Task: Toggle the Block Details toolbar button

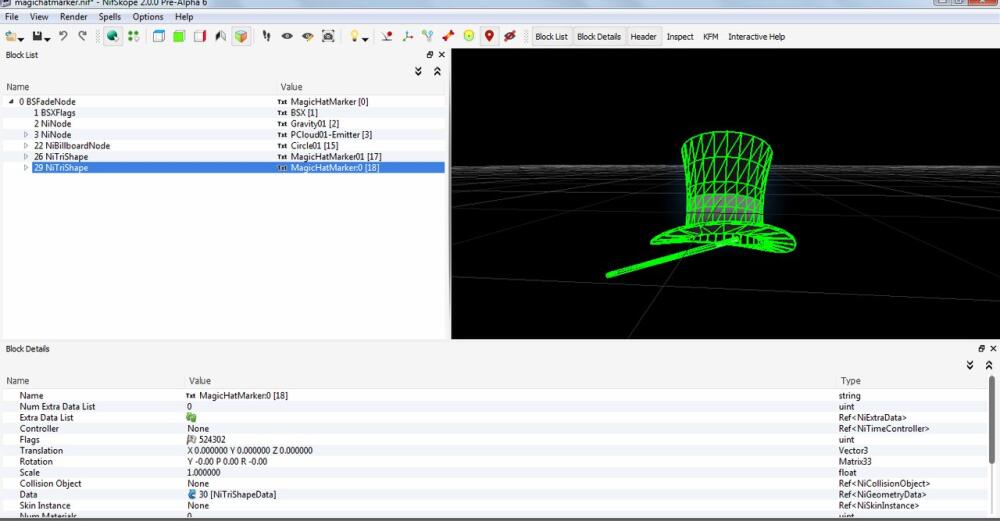Action: pyautogui.click(x=599, y=36)
